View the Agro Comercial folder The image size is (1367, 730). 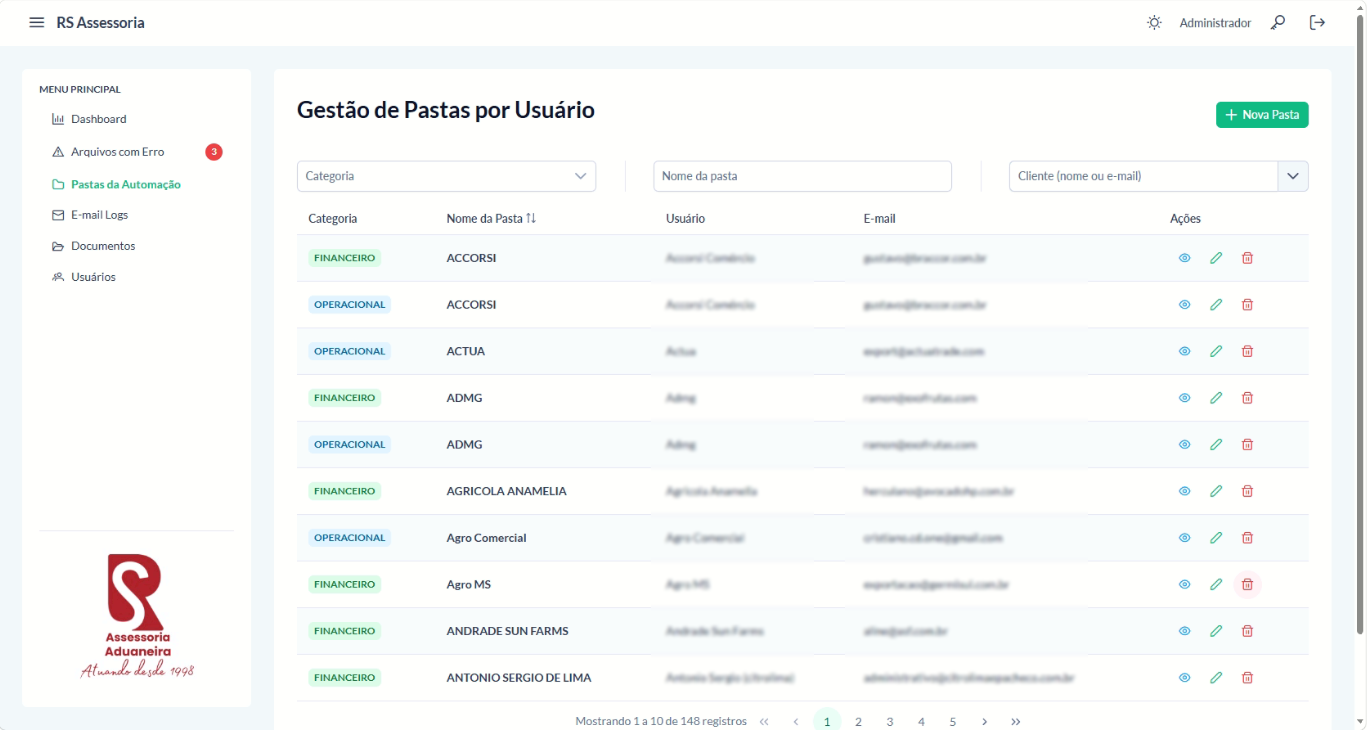click(1184, 538)
